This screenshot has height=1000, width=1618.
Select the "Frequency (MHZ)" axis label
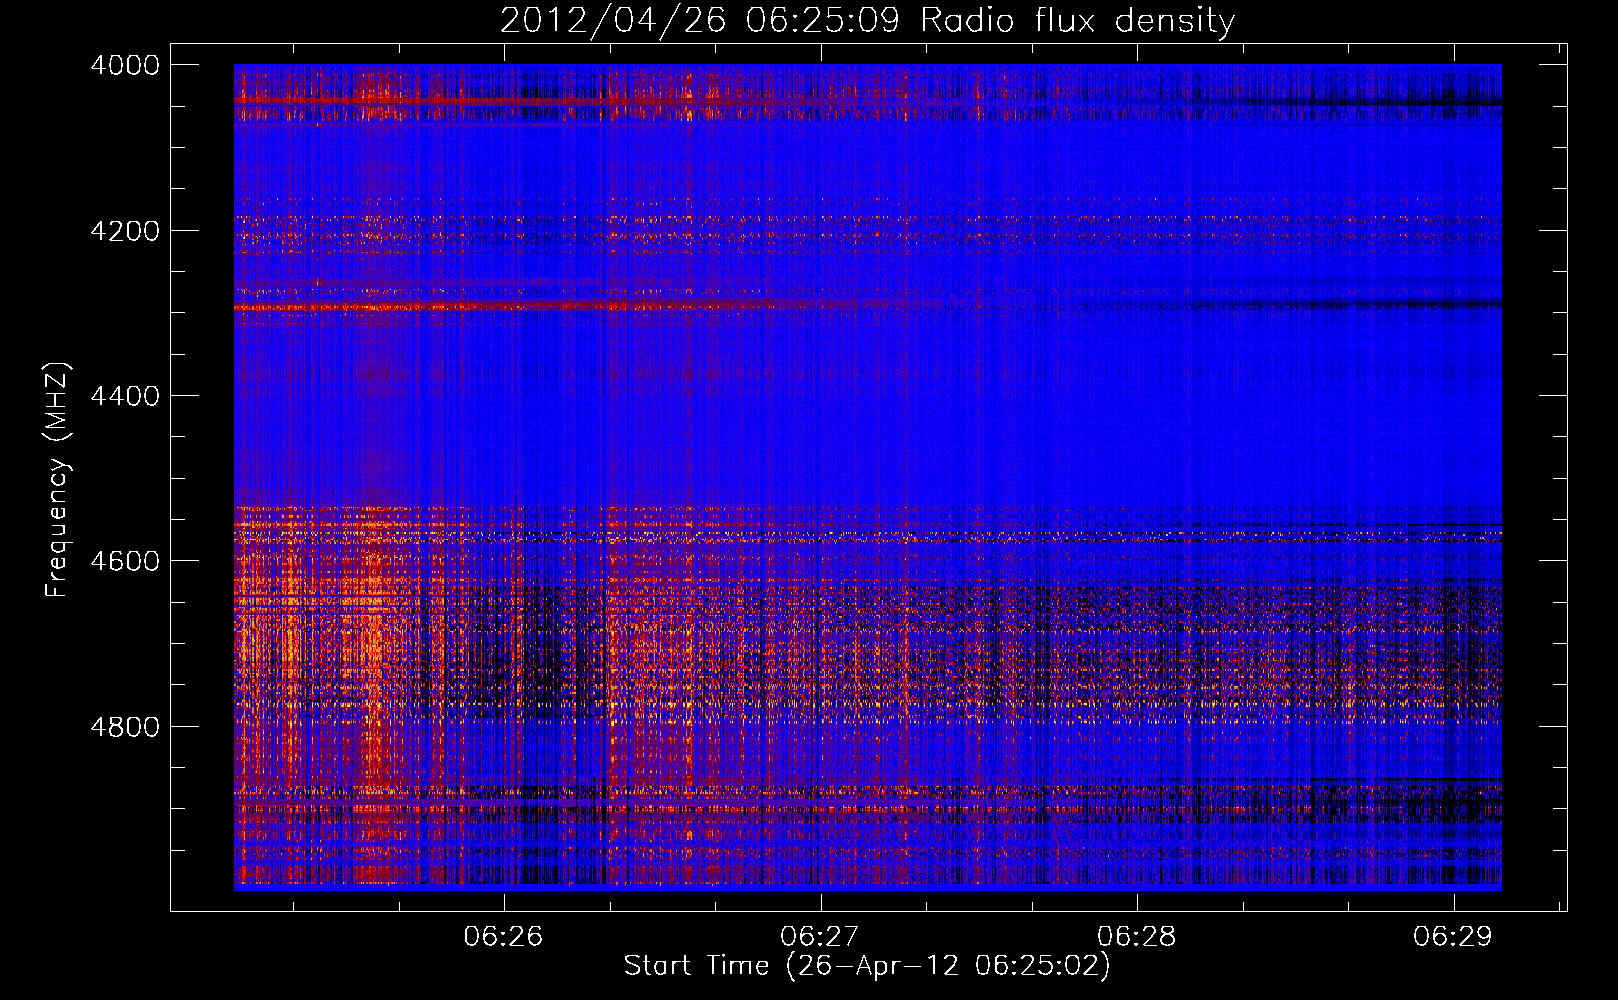58,479
